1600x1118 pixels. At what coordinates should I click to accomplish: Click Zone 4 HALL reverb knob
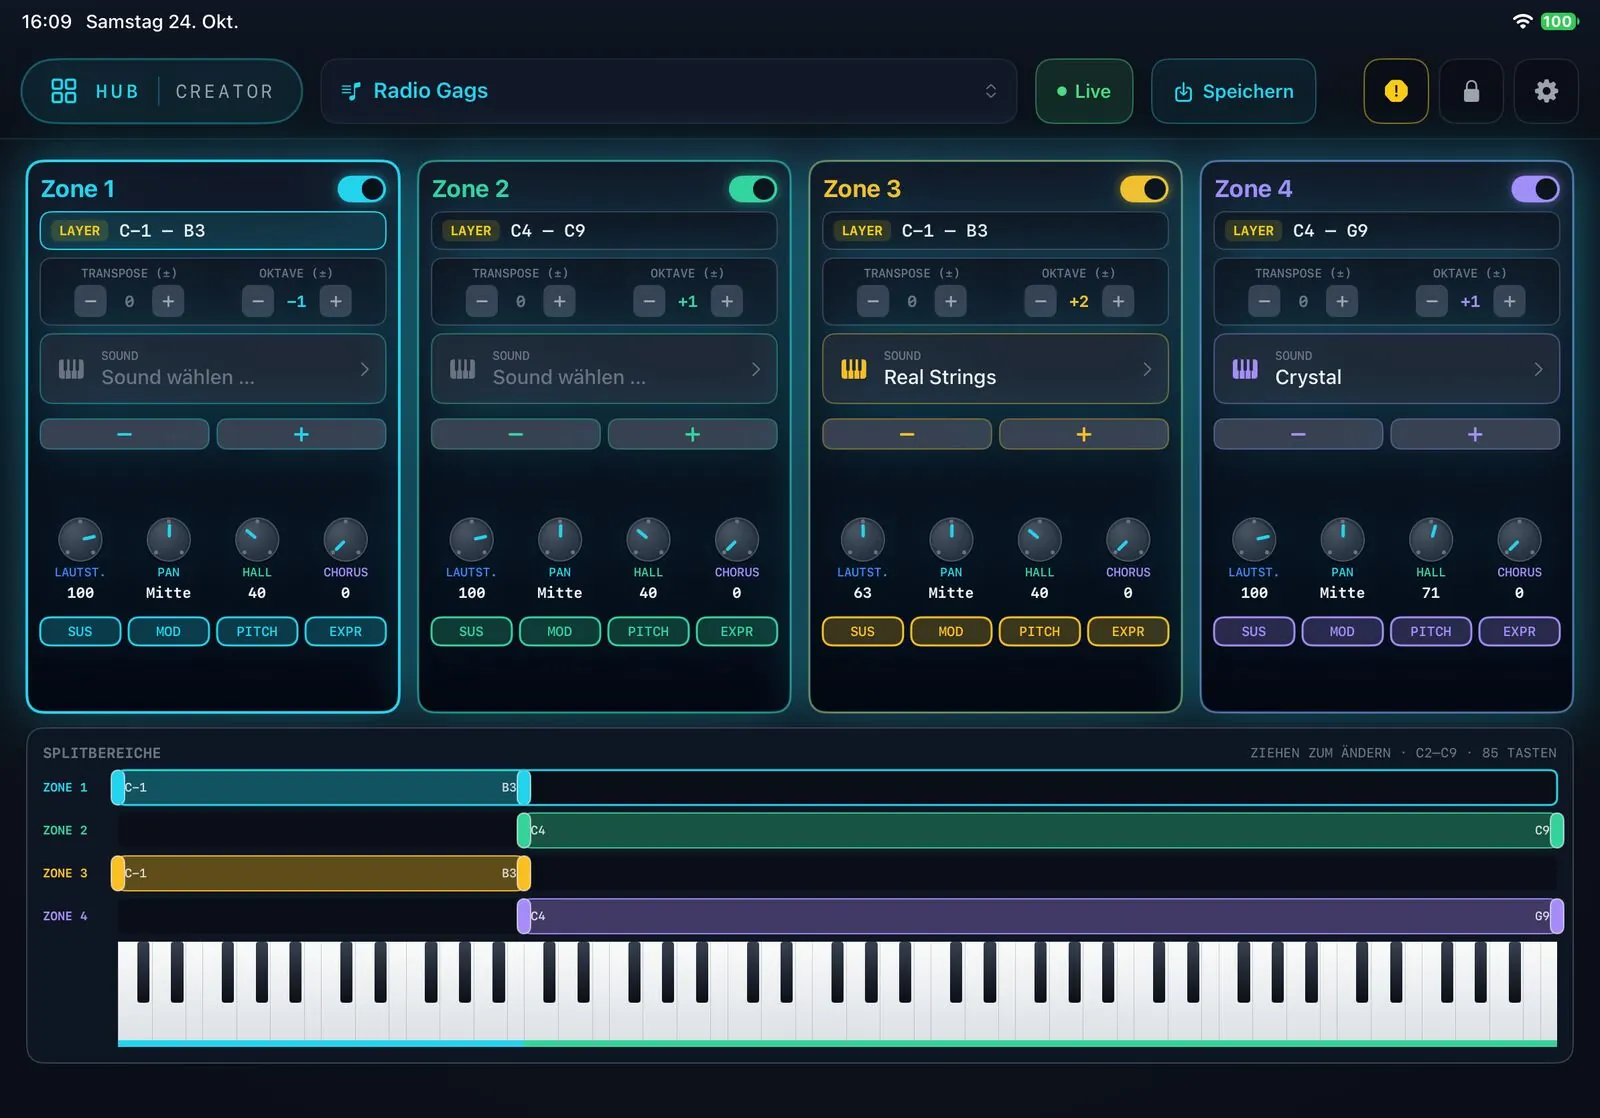pyautogui.click(x=1431, y=540)
